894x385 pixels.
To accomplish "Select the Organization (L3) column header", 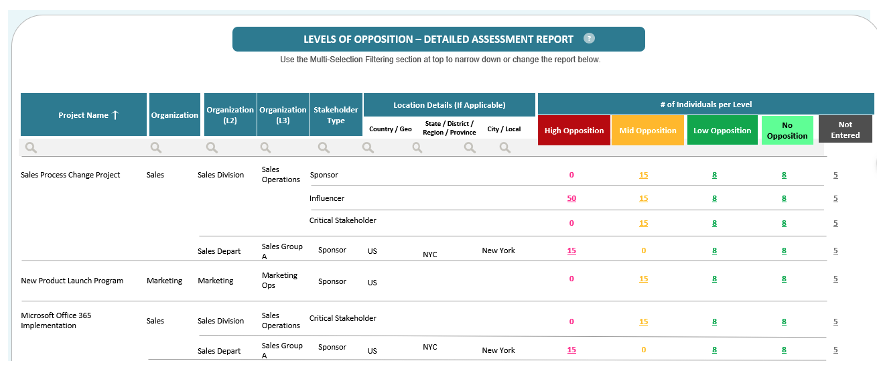I will click(283, 115).
